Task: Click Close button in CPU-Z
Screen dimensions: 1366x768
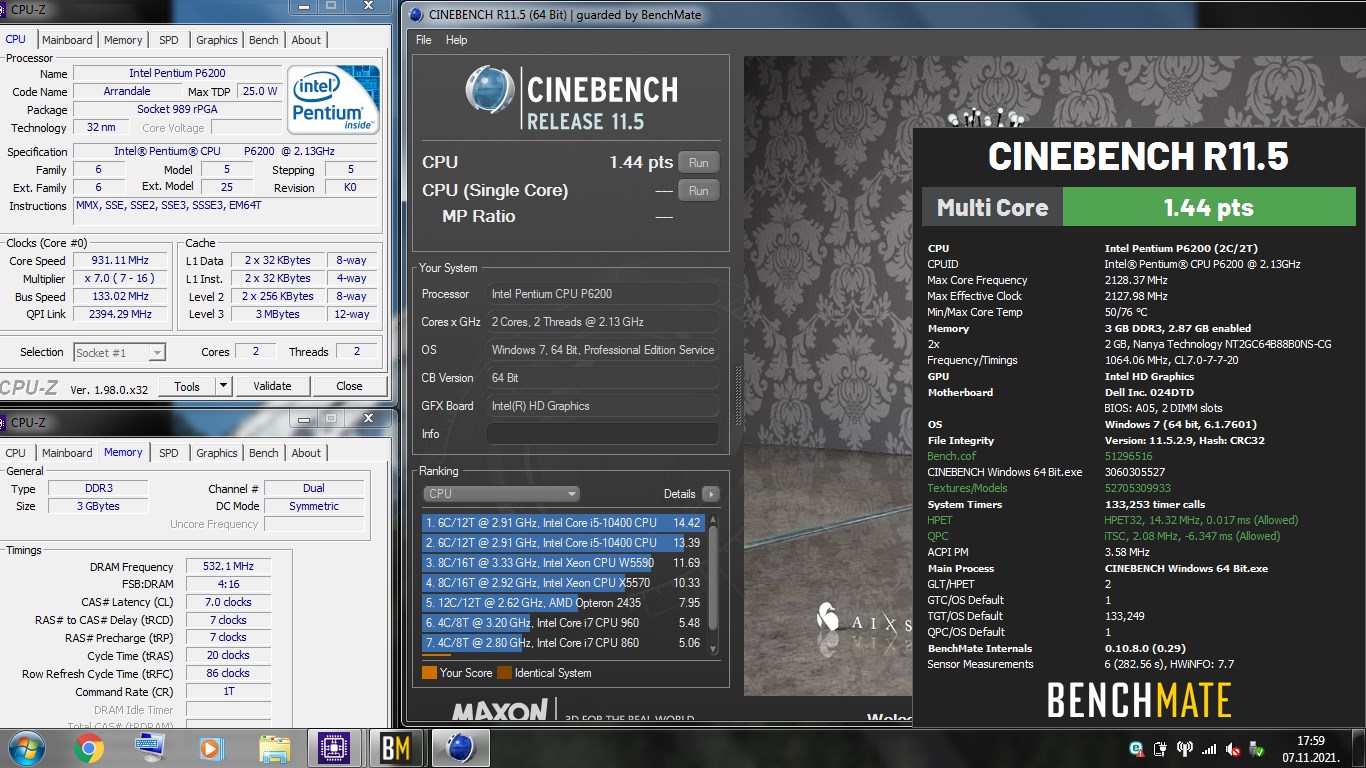Action: coord(349,386)
